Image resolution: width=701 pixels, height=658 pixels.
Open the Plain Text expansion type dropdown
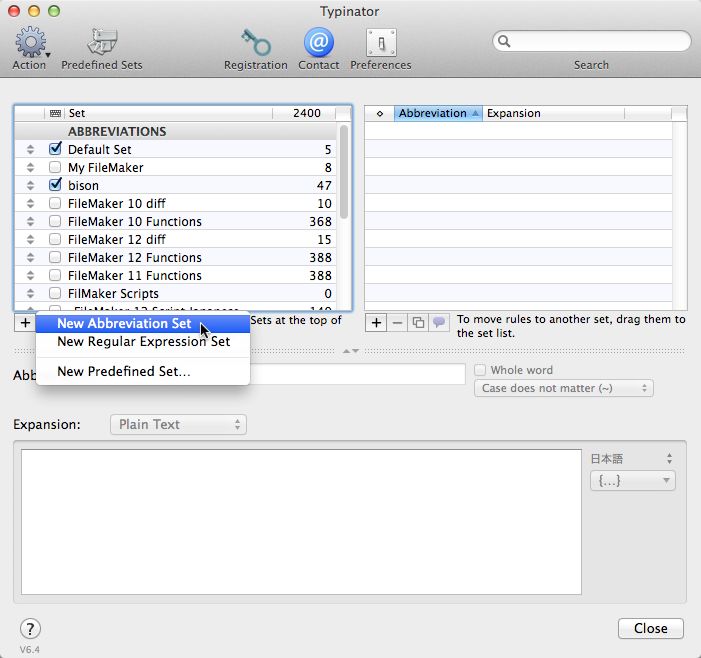tap(178, 424)
